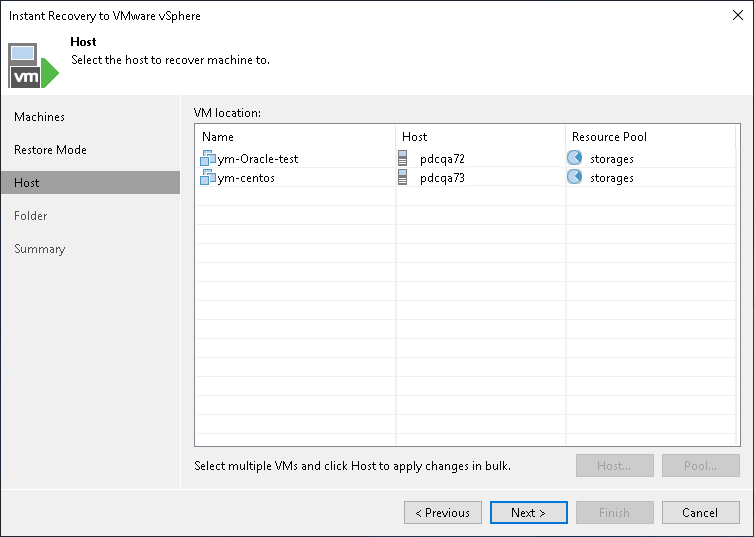Screen dimensions: 754x537
Task: Click the Pool... button
Action: (x=701, y=465)
